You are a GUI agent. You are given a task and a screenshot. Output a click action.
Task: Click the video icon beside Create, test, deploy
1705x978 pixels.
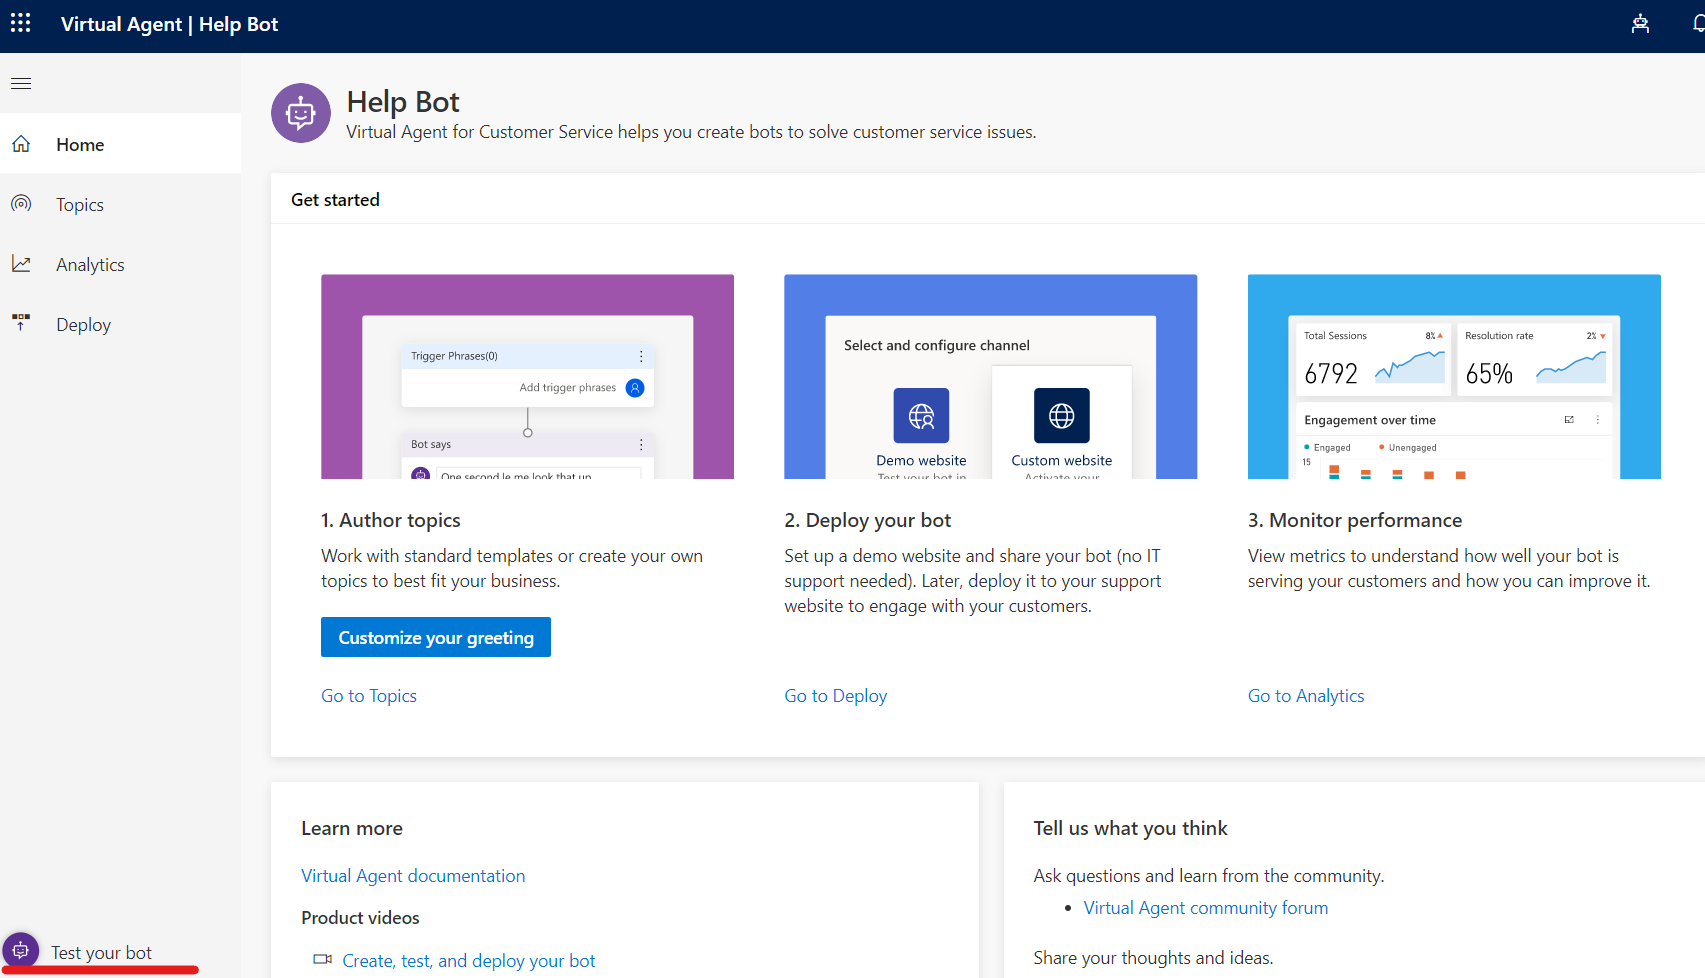point(323,960)
